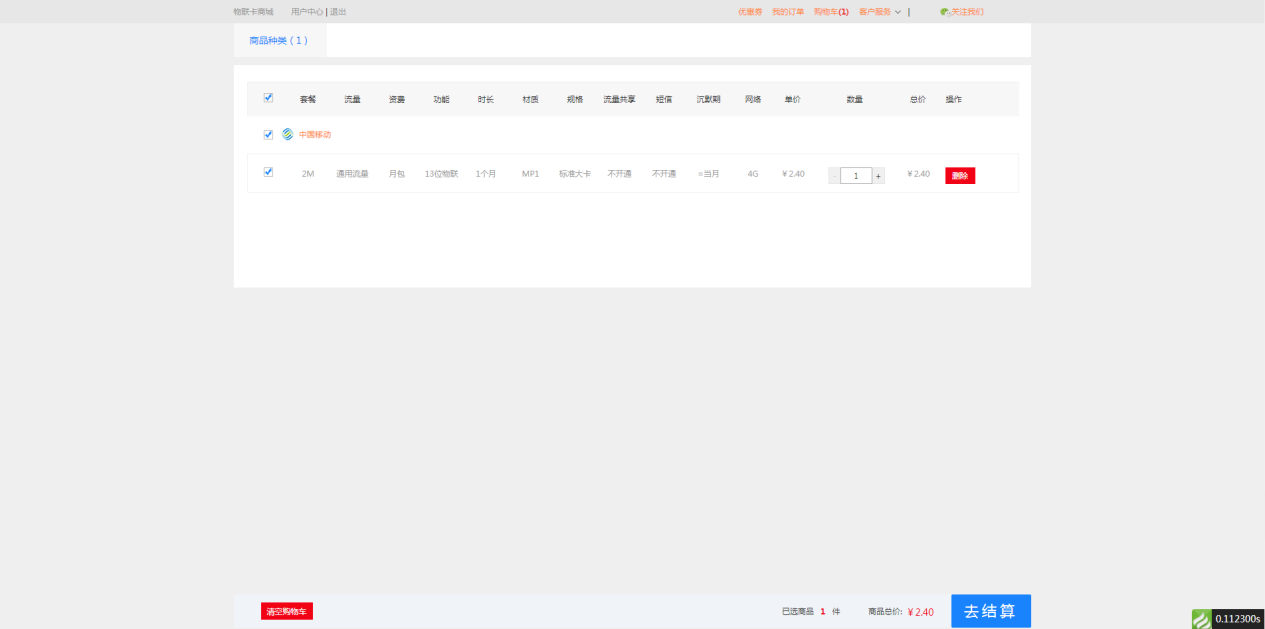The image size is (1265, 629).
Task: Open 优惠券 in top navigation
Action: click(x=750, y=12)
